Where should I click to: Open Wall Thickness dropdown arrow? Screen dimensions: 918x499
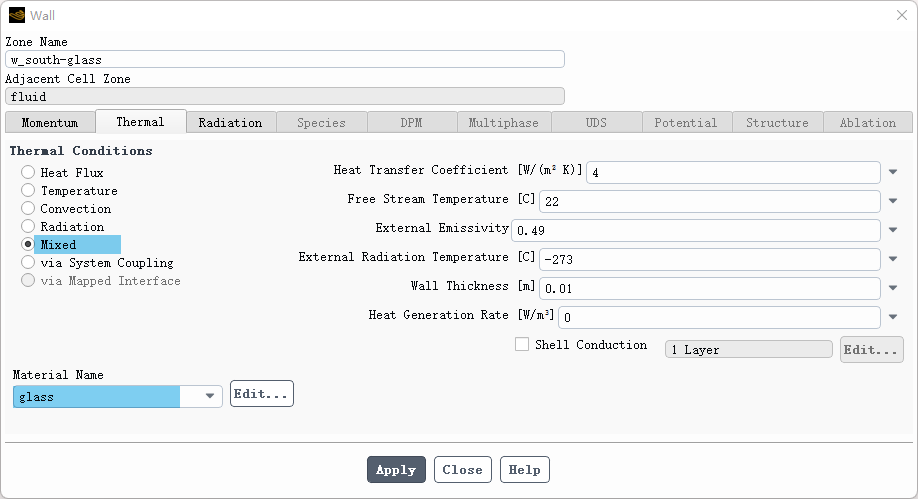pos(893,289)
